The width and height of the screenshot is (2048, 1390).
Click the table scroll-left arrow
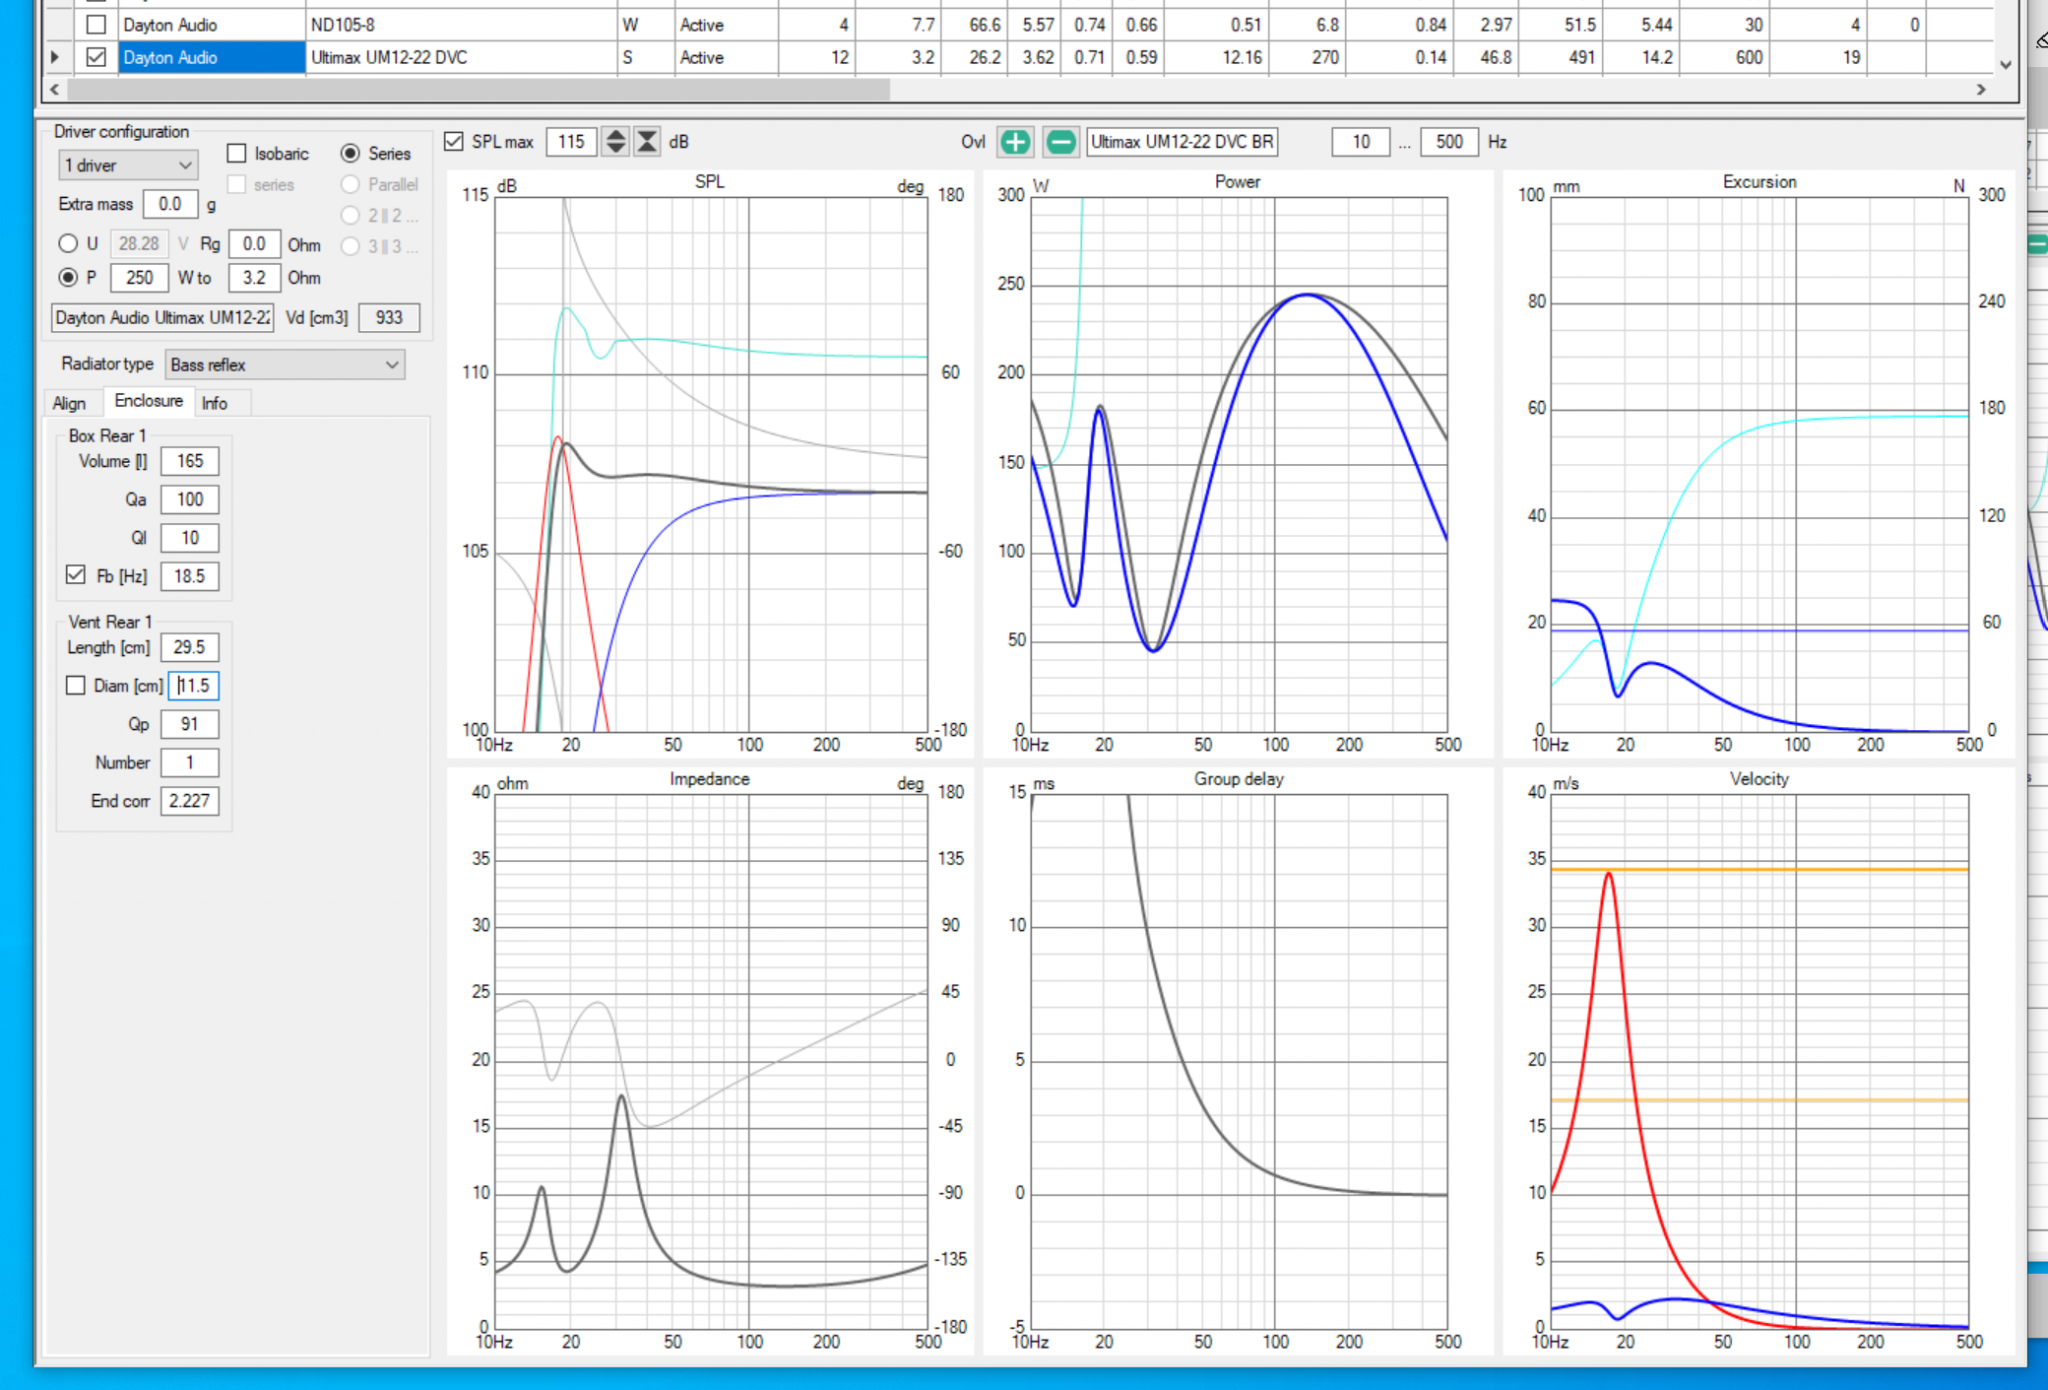click(54, 90)
